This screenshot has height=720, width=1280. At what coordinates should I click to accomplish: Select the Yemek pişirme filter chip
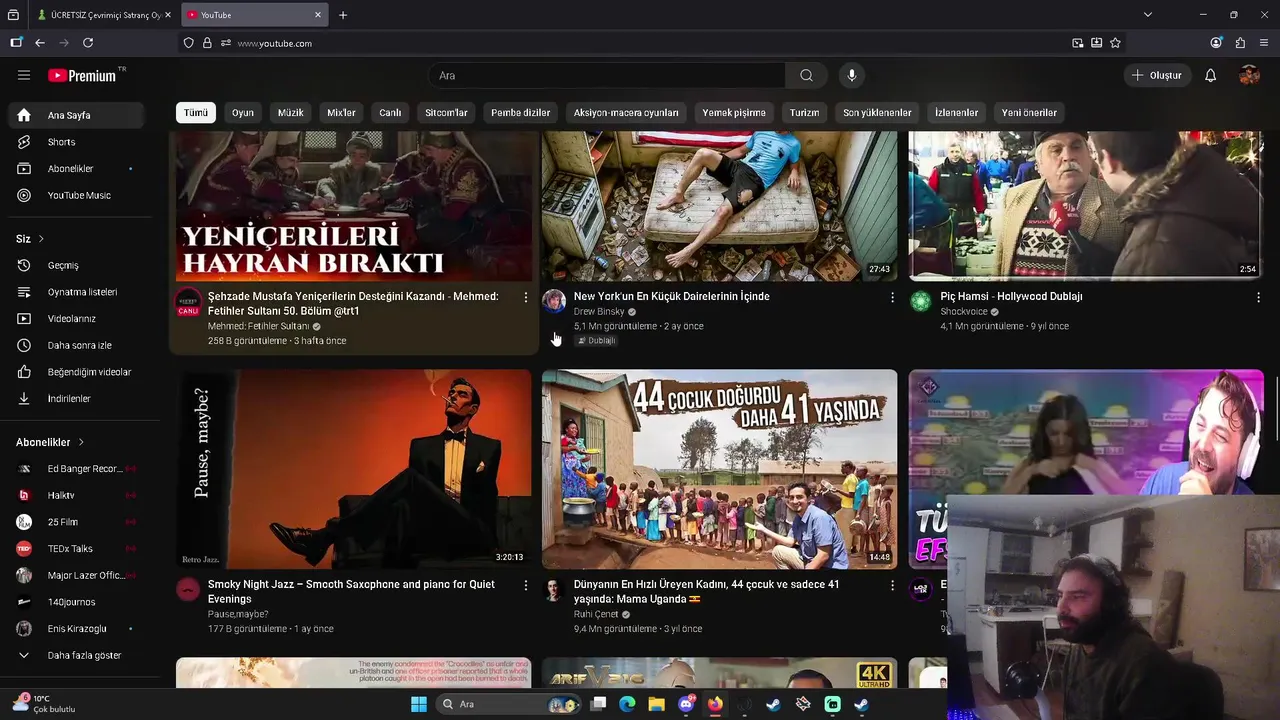coord(734,113)
